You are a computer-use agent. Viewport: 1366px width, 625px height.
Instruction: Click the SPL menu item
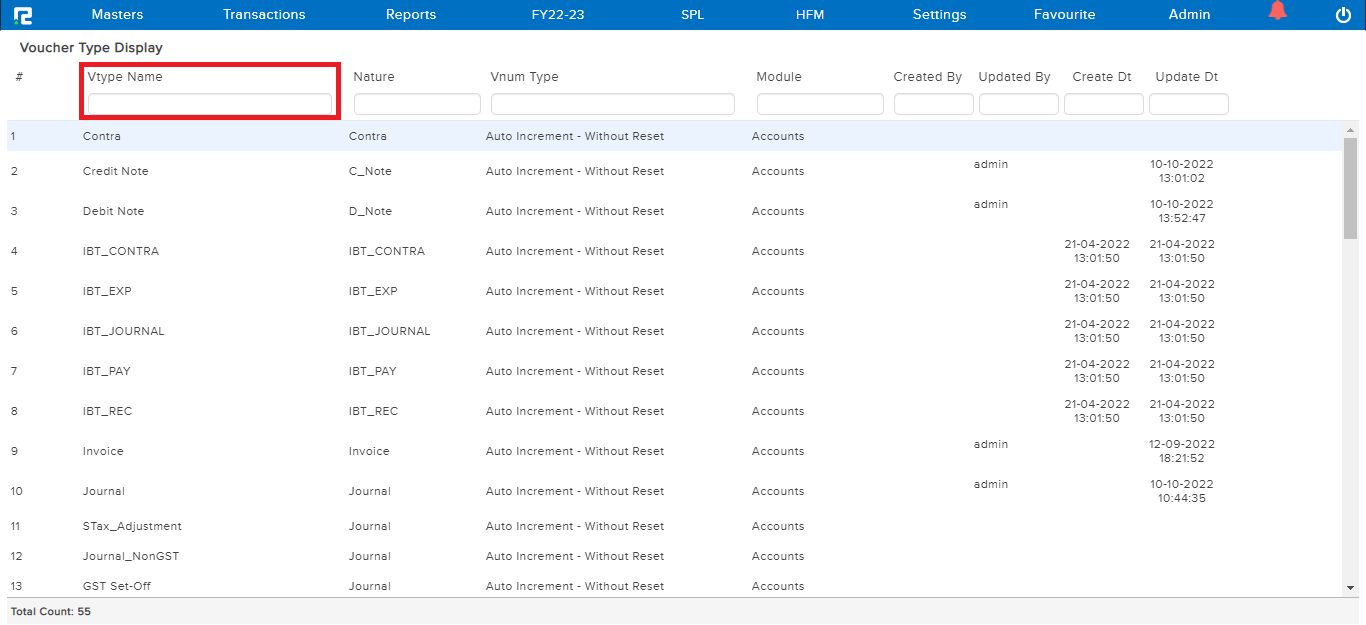[692, 14]
